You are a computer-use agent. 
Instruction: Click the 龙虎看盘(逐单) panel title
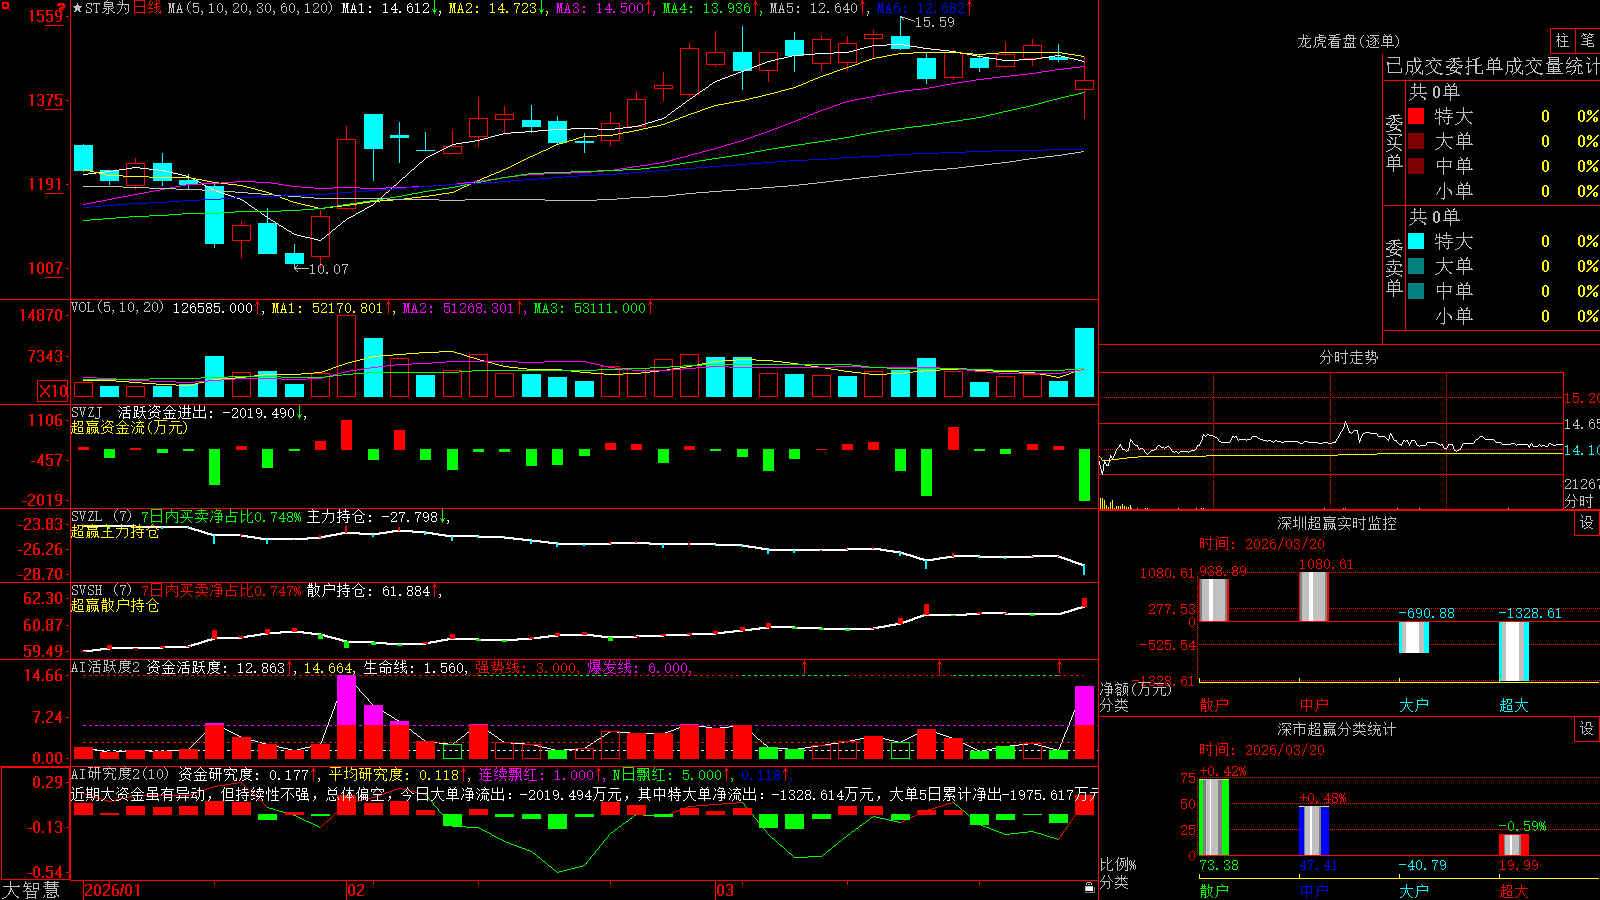1348,41
